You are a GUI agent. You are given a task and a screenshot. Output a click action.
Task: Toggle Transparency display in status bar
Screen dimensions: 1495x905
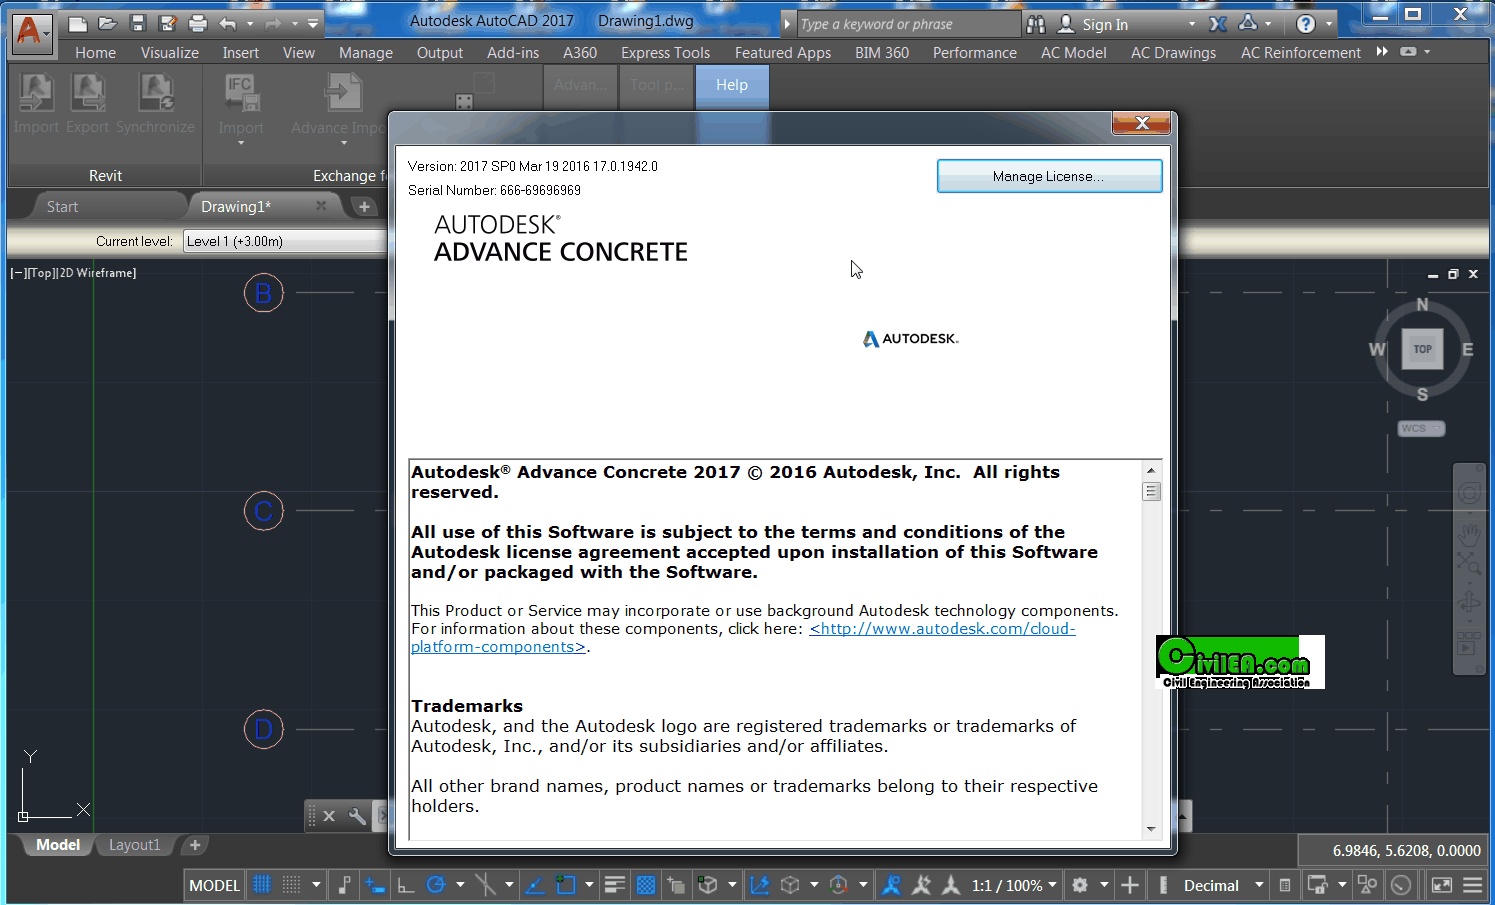[x=646, y=885]
